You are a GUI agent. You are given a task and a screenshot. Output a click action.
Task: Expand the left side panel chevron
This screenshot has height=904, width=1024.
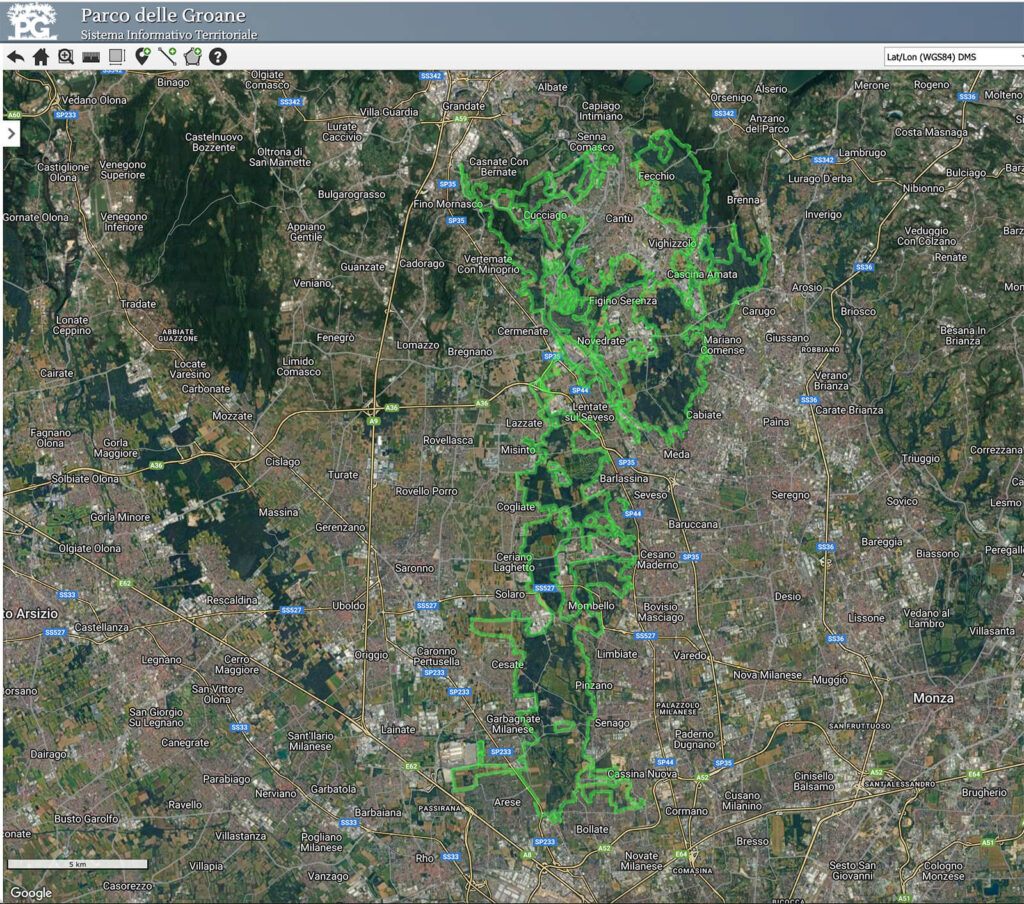(x=13, y=134)
